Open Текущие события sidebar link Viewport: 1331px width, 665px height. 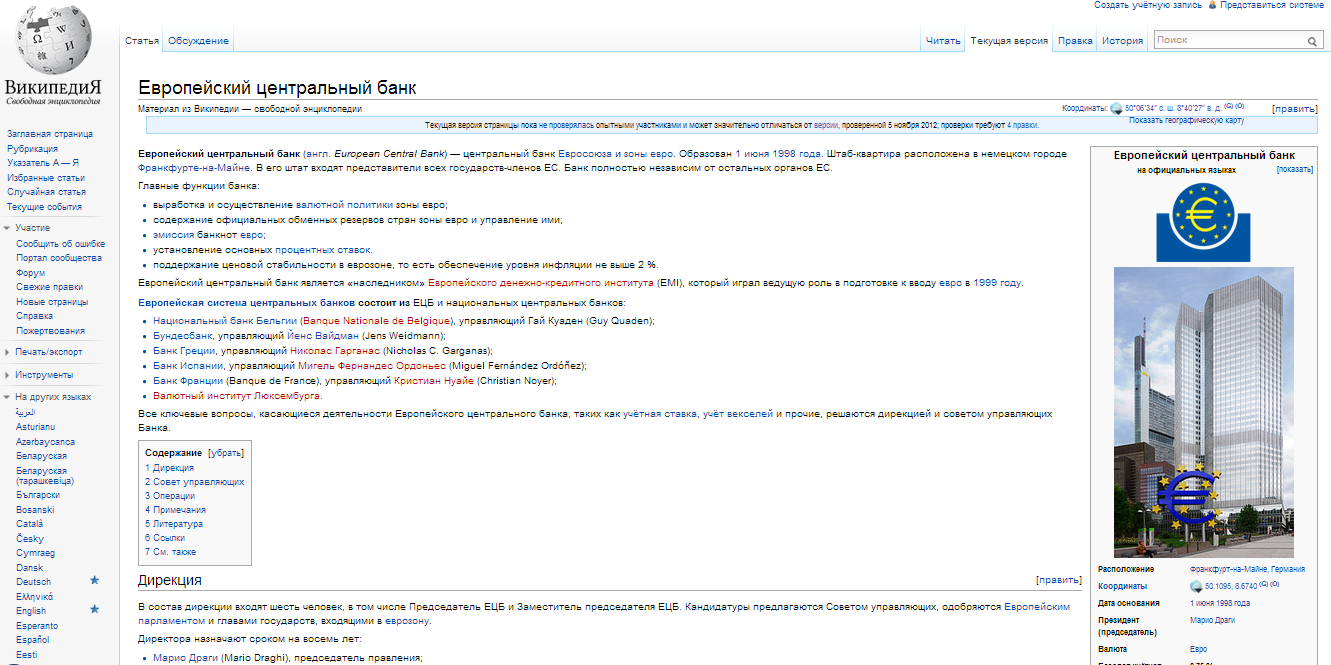[x=44, y=206]
